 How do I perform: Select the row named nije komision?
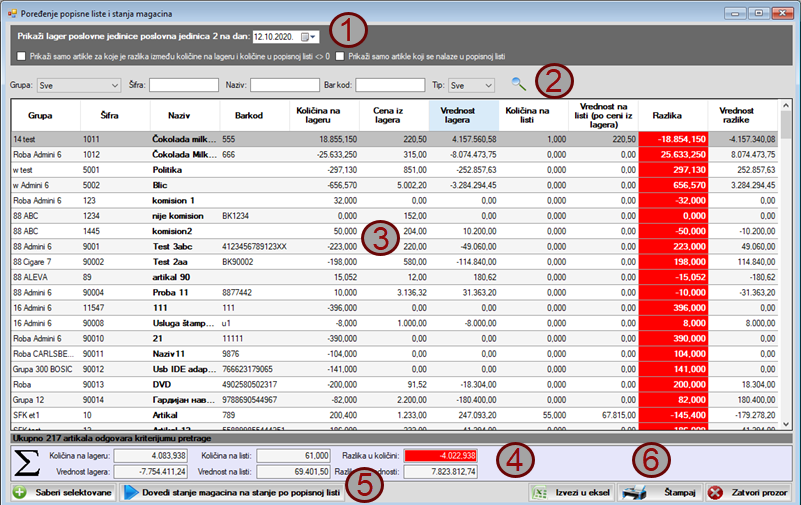[x=394, y=216]
